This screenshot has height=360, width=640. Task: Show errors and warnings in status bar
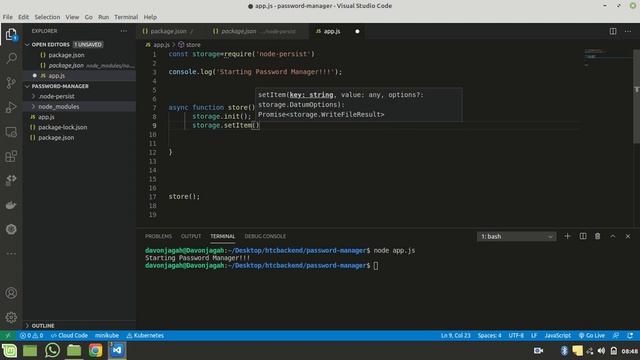pos(31,336)
